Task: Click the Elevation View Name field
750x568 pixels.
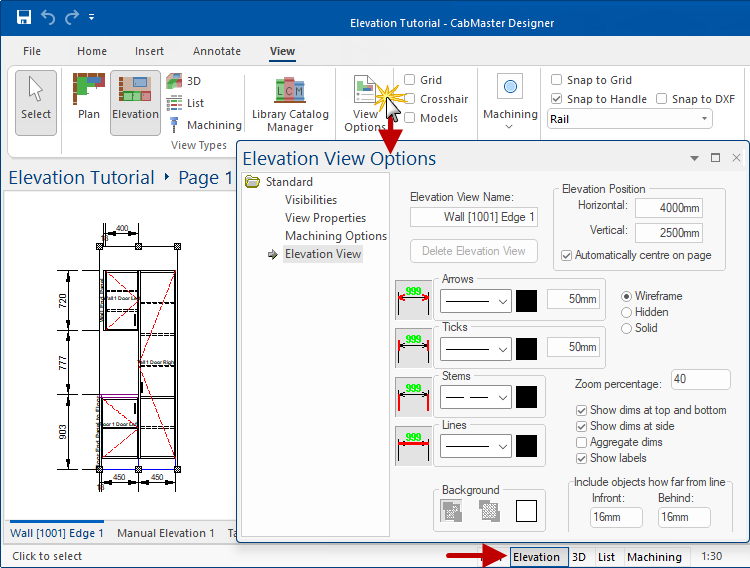Action: pos(474,217)
